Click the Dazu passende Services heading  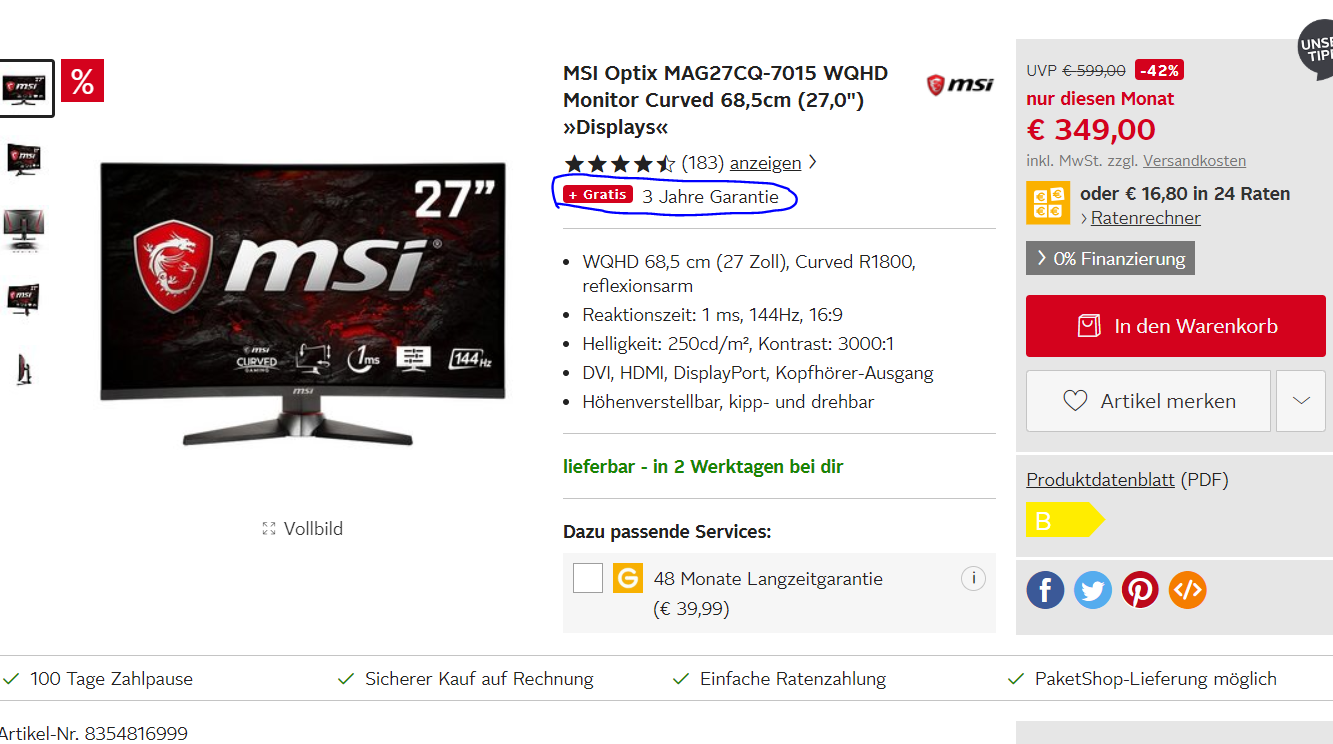[x=667, y=532]
